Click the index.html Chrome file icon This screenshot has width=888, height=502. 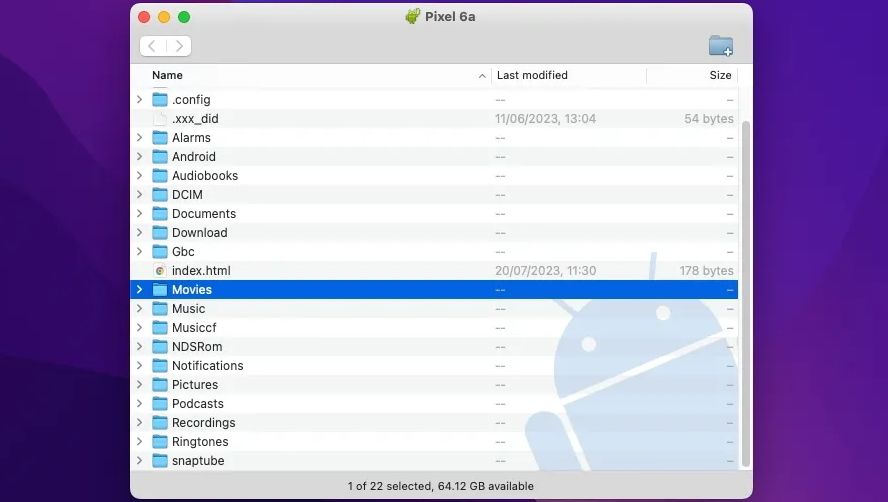160,270
